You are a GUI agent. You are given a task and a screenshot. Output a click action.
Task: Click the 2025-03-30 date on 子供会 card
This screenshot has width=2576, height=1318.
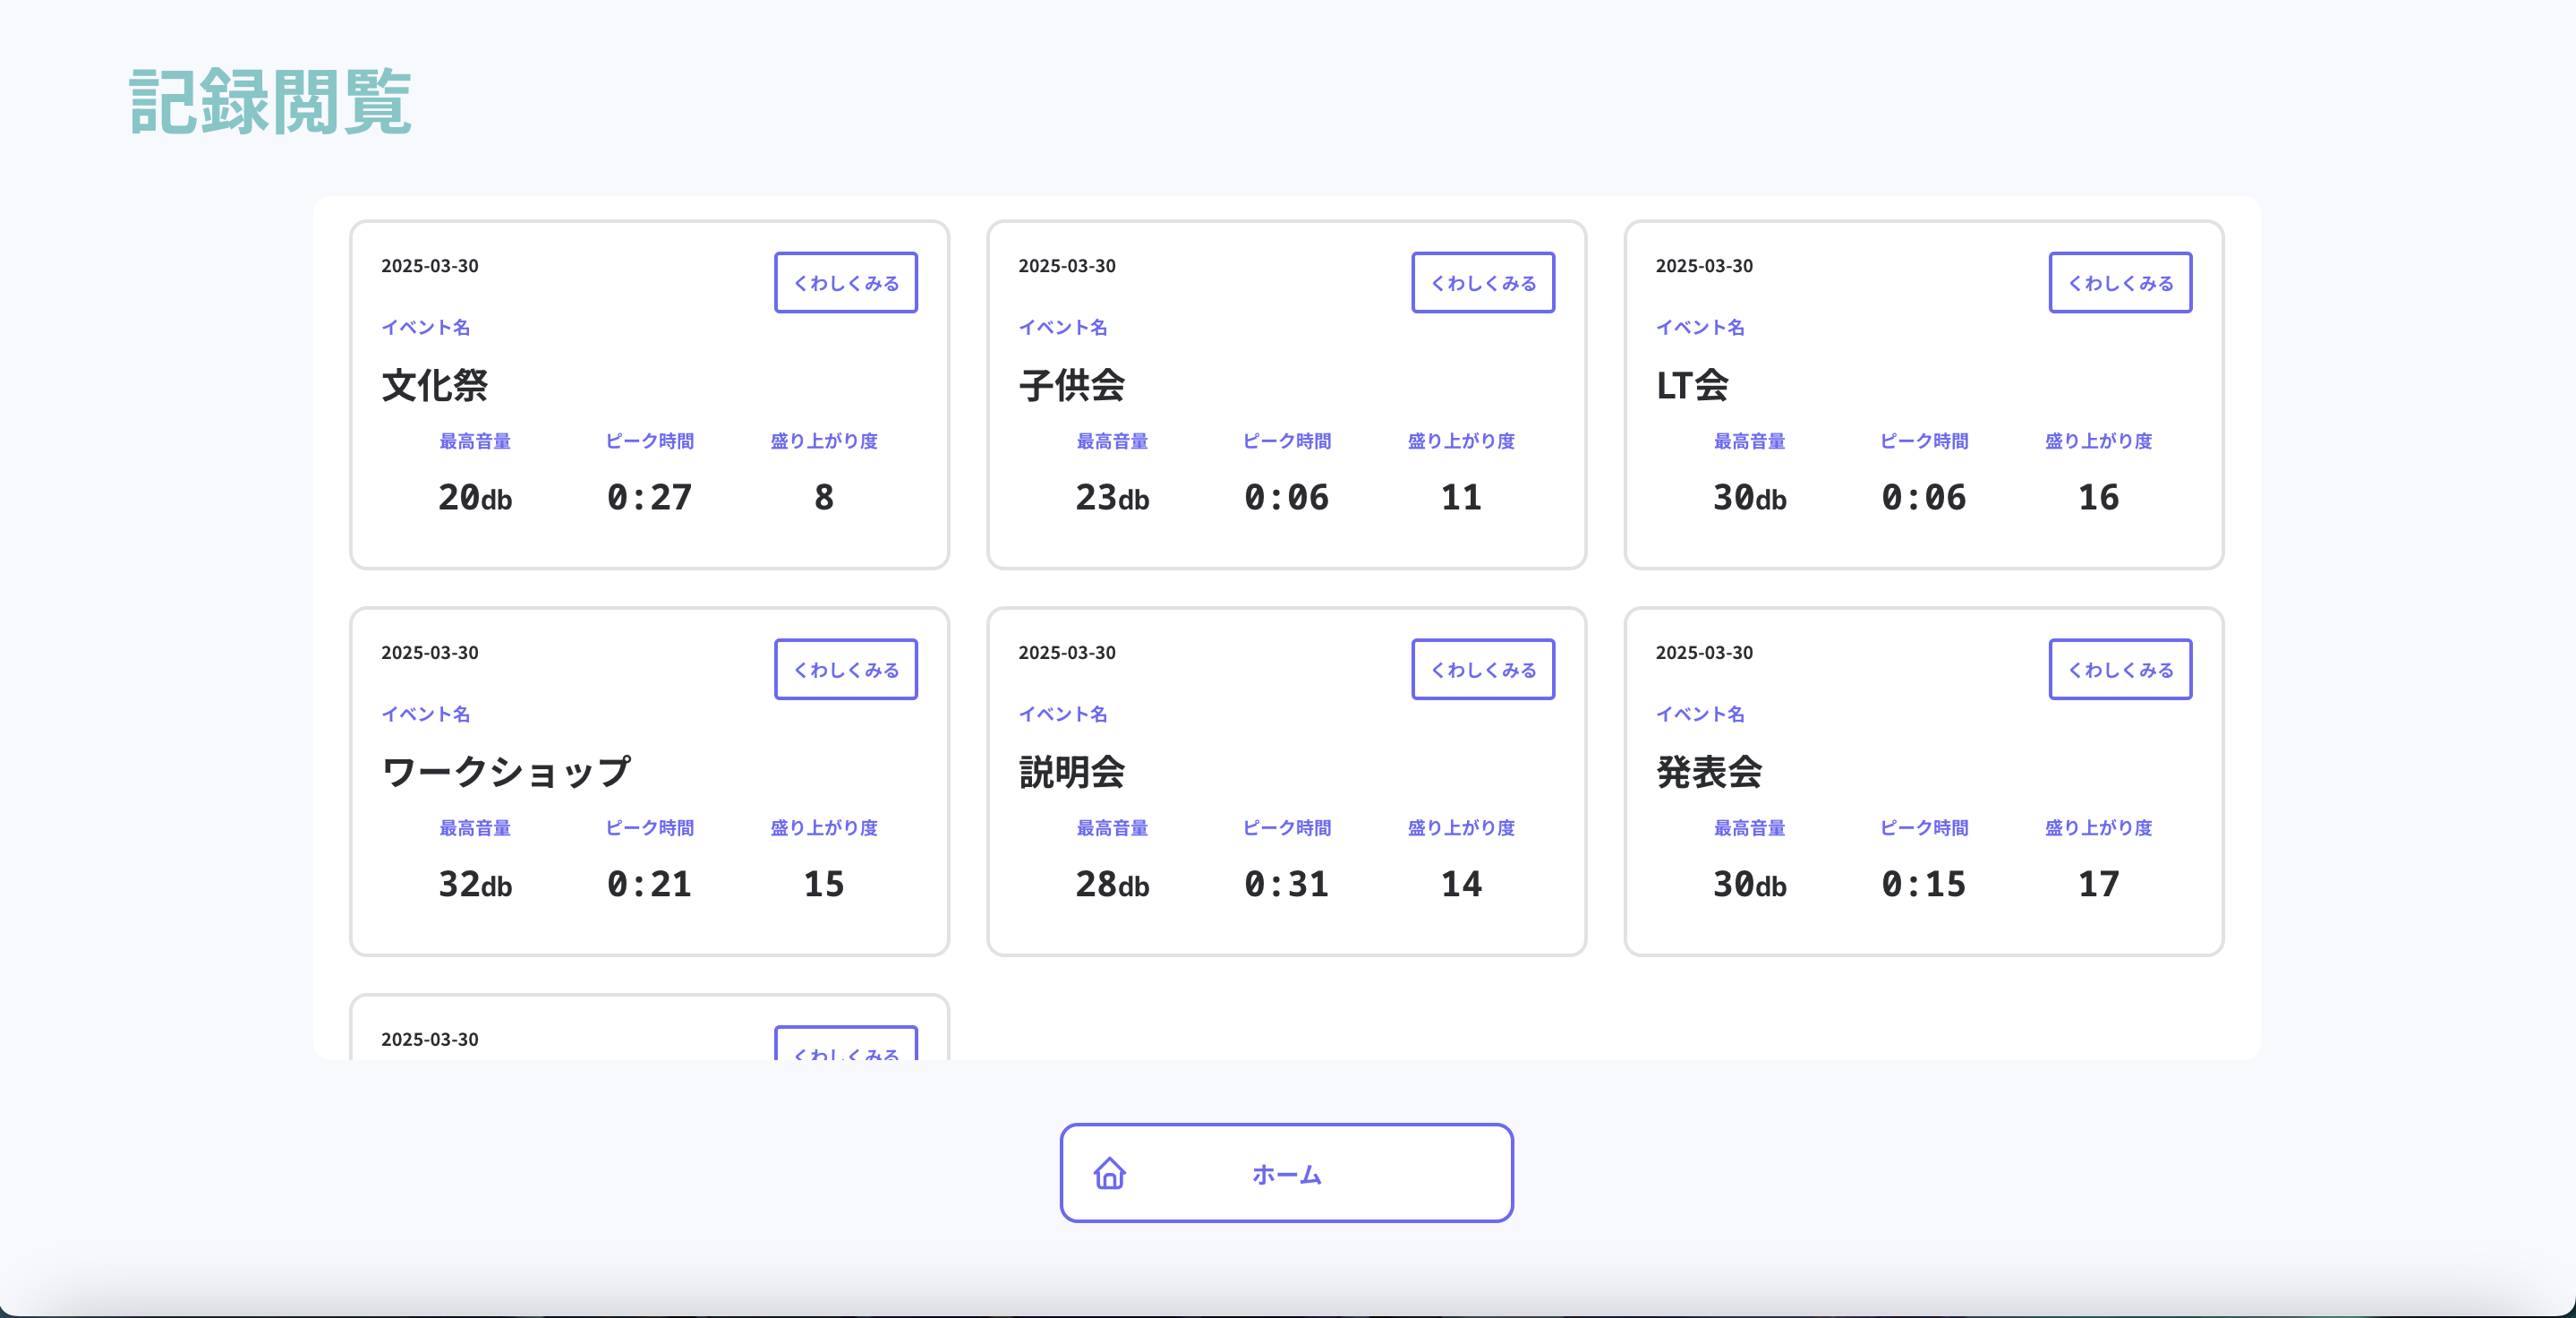pyautogui.click(x=1067, y=266)
